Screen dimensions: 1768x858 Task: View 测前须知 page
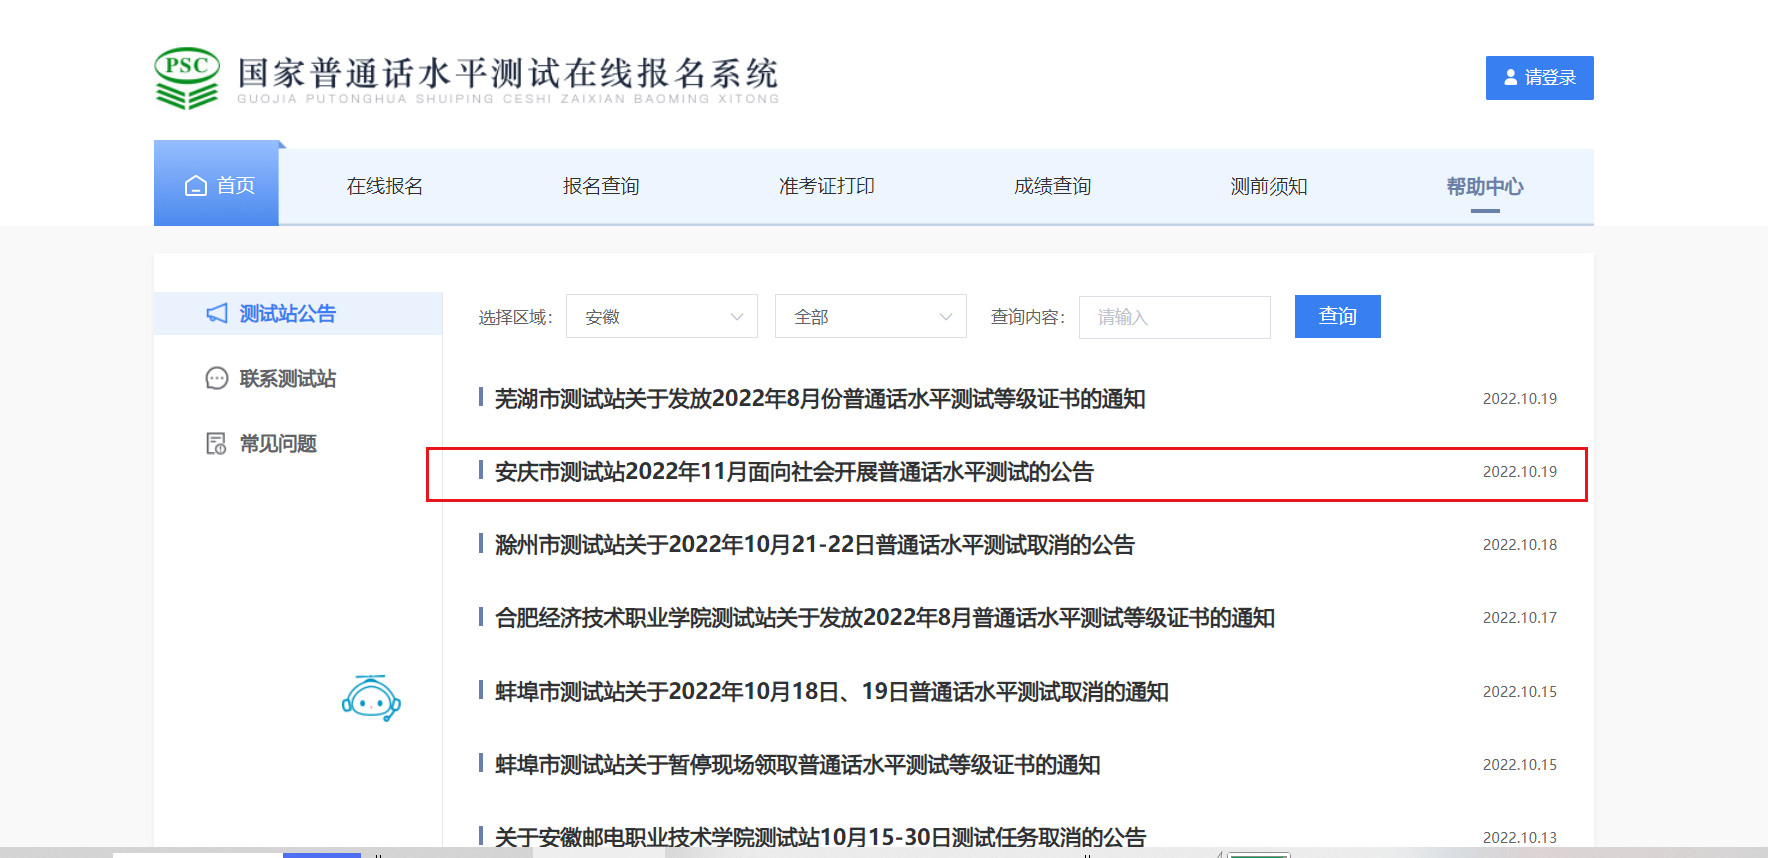[1268, 187]
